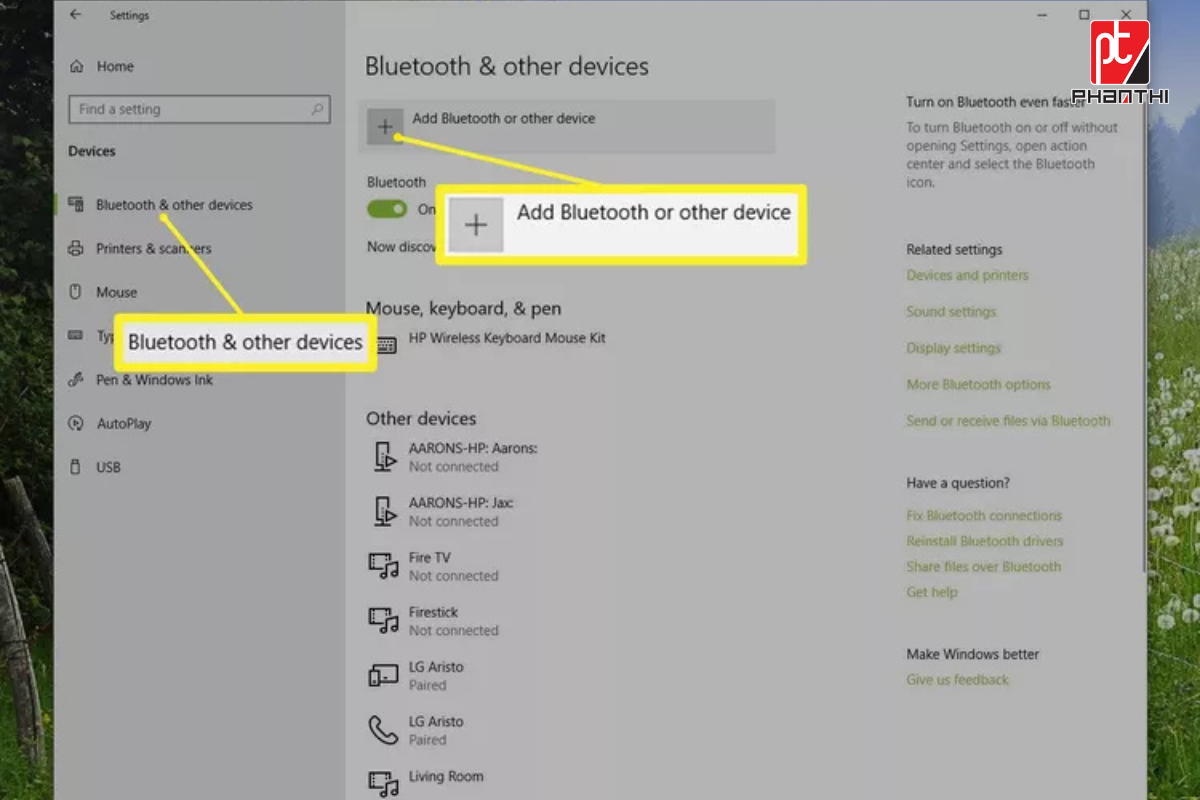1200x800 pixels.
Task: Click the icon beside AARONS-HP: Aarons
Action: [384, 456]
